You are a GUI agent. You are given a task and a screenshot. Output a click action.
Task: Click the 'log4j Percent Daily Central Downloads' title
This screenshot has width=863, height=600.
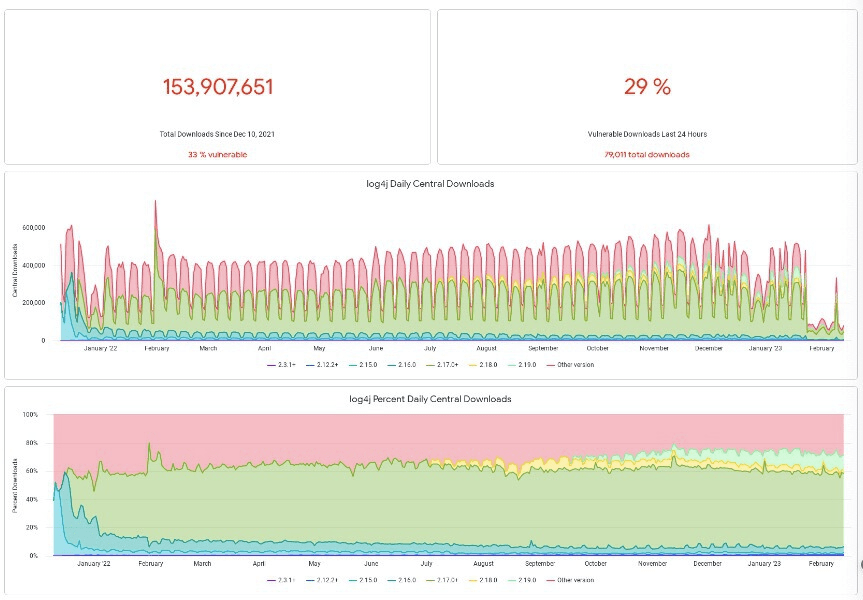click(430, 399)
